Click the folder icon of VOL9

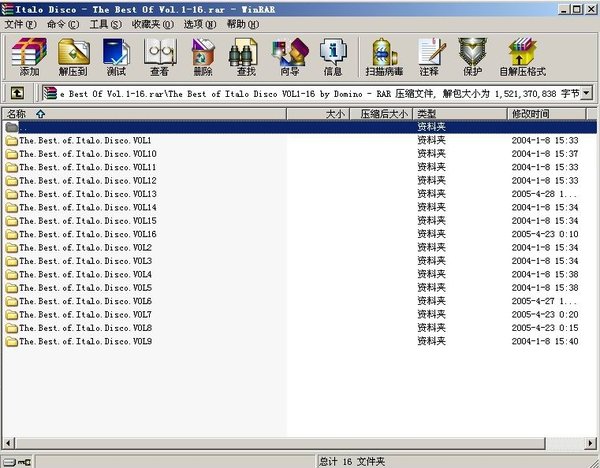click(12, 341)
